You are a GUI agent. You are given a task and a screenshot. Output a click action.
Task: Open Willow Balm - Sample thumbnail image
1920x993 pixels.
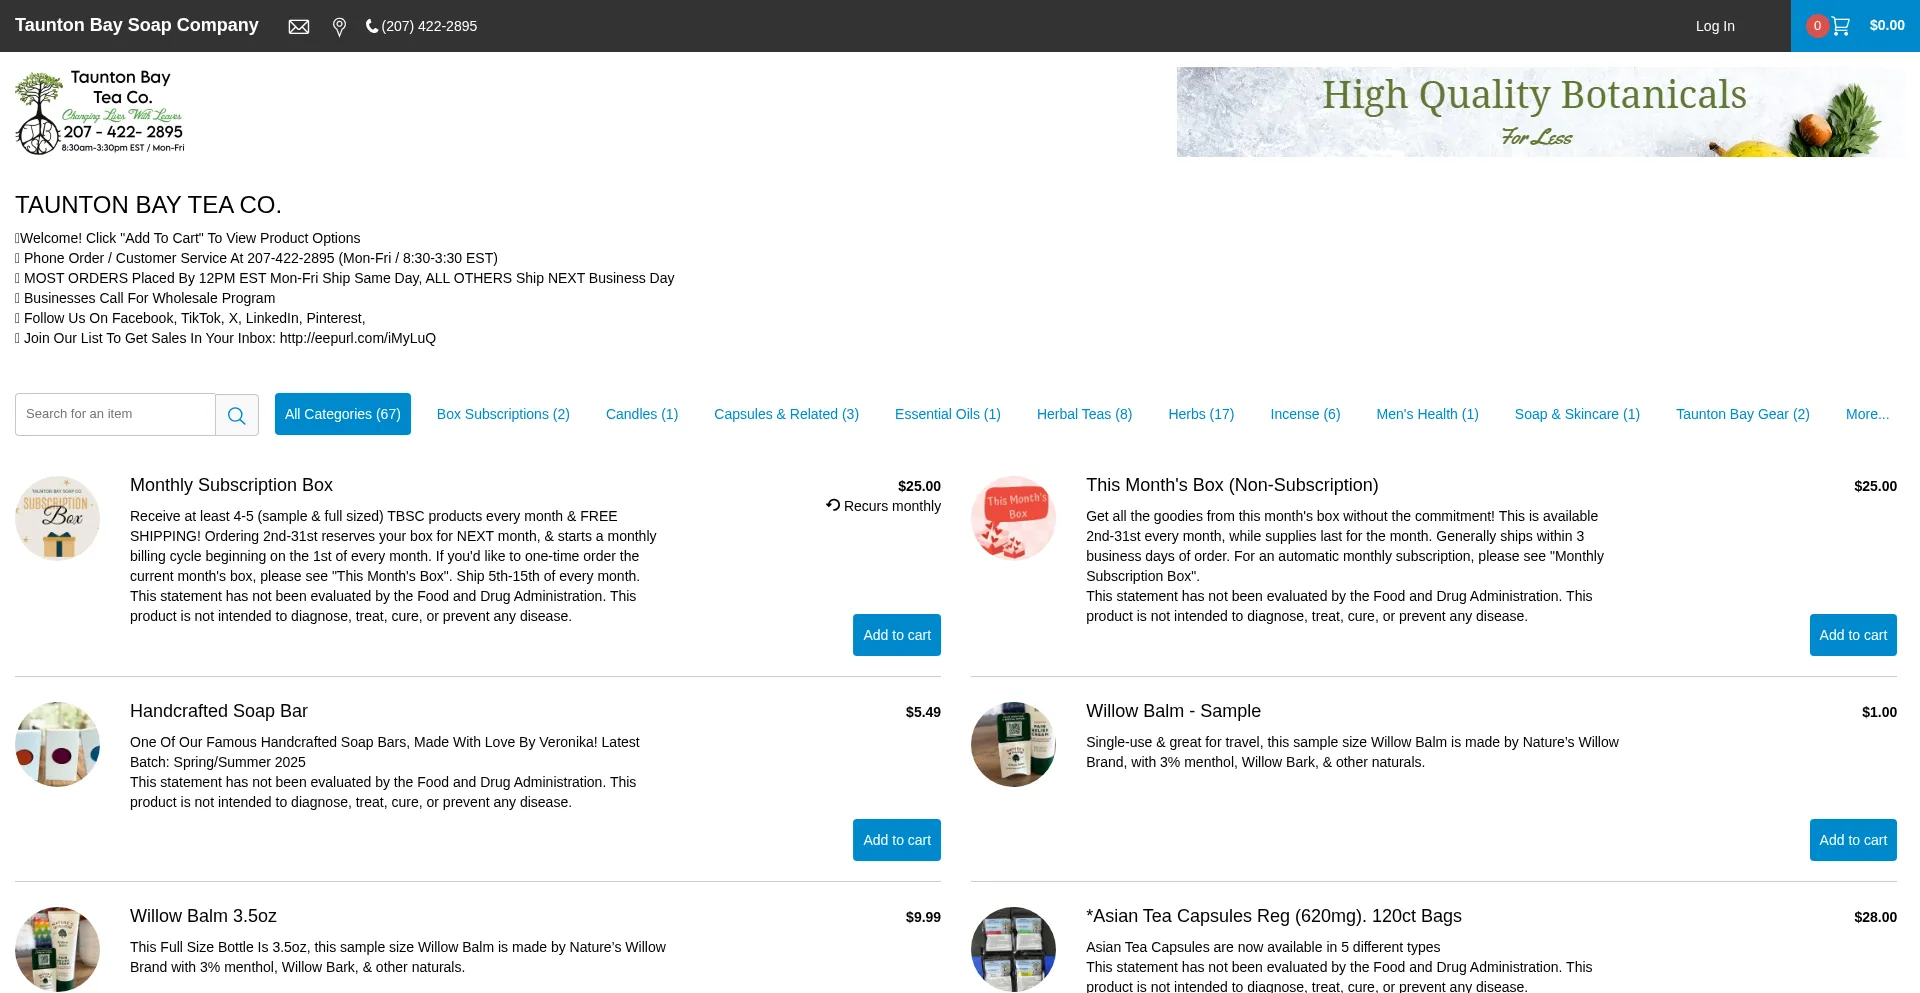pos(1013,744)
